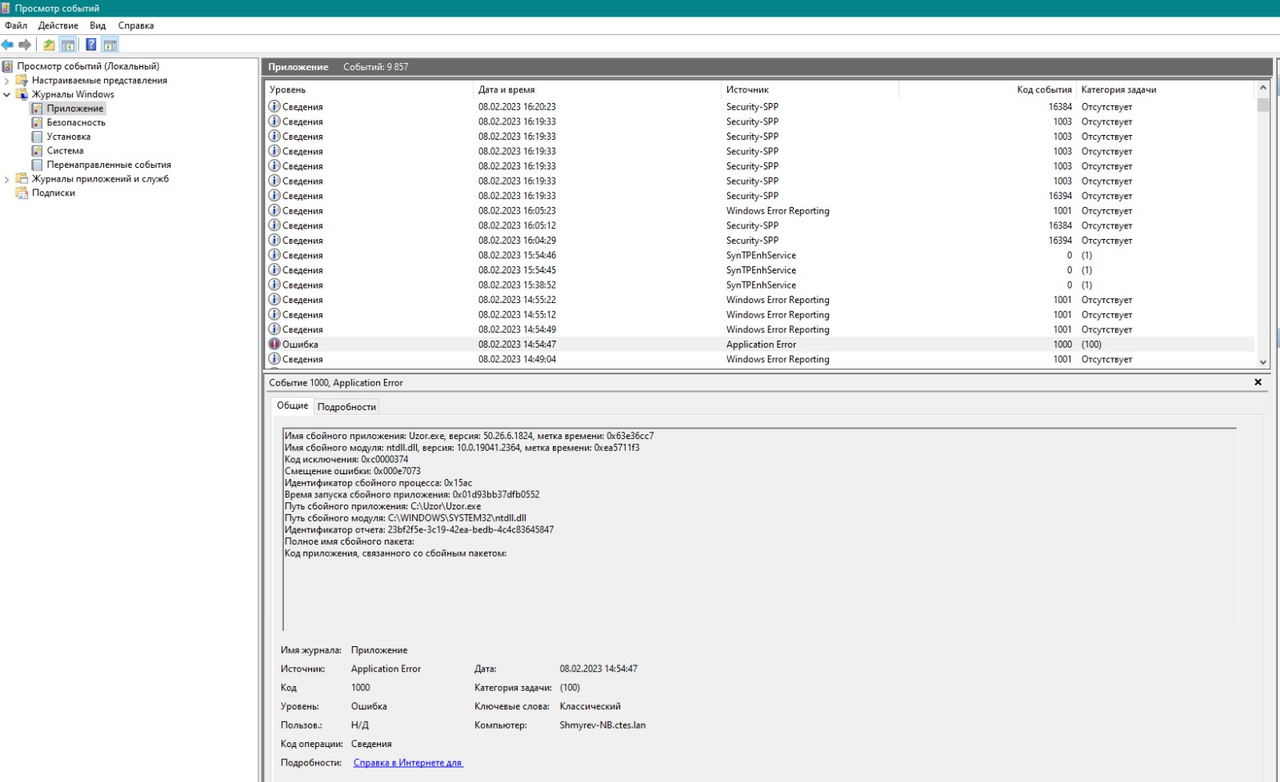Screen dimensions: 1280x782
Task: Toggle the console tree toolbar button
Action: 68,45
